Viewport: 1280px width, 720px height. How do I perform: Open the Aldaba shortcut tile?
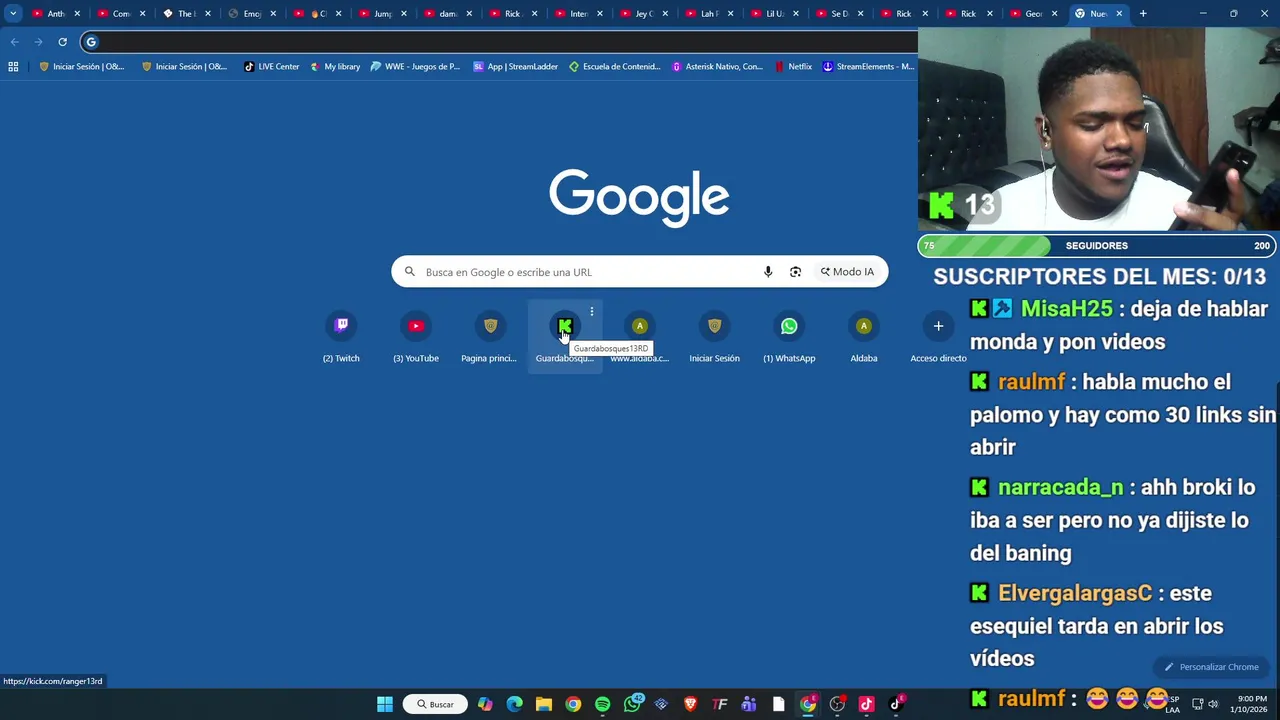tap(864, 337)
